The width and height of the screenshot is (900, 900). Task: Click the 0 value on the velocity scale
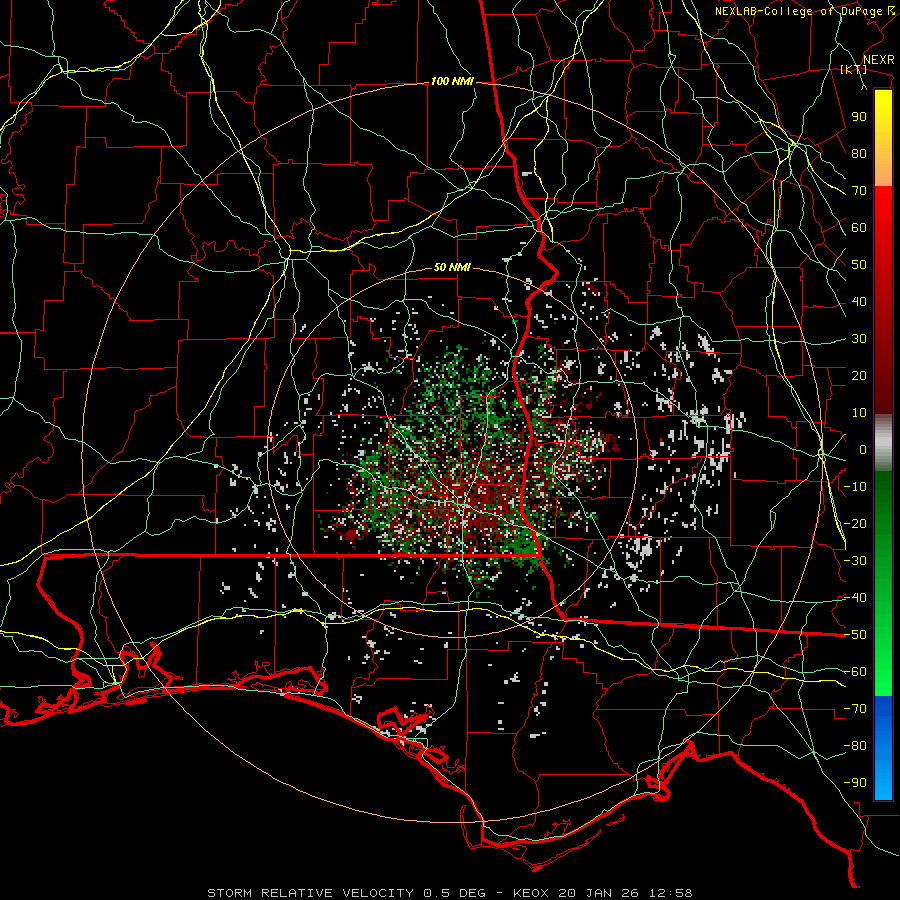863,449
